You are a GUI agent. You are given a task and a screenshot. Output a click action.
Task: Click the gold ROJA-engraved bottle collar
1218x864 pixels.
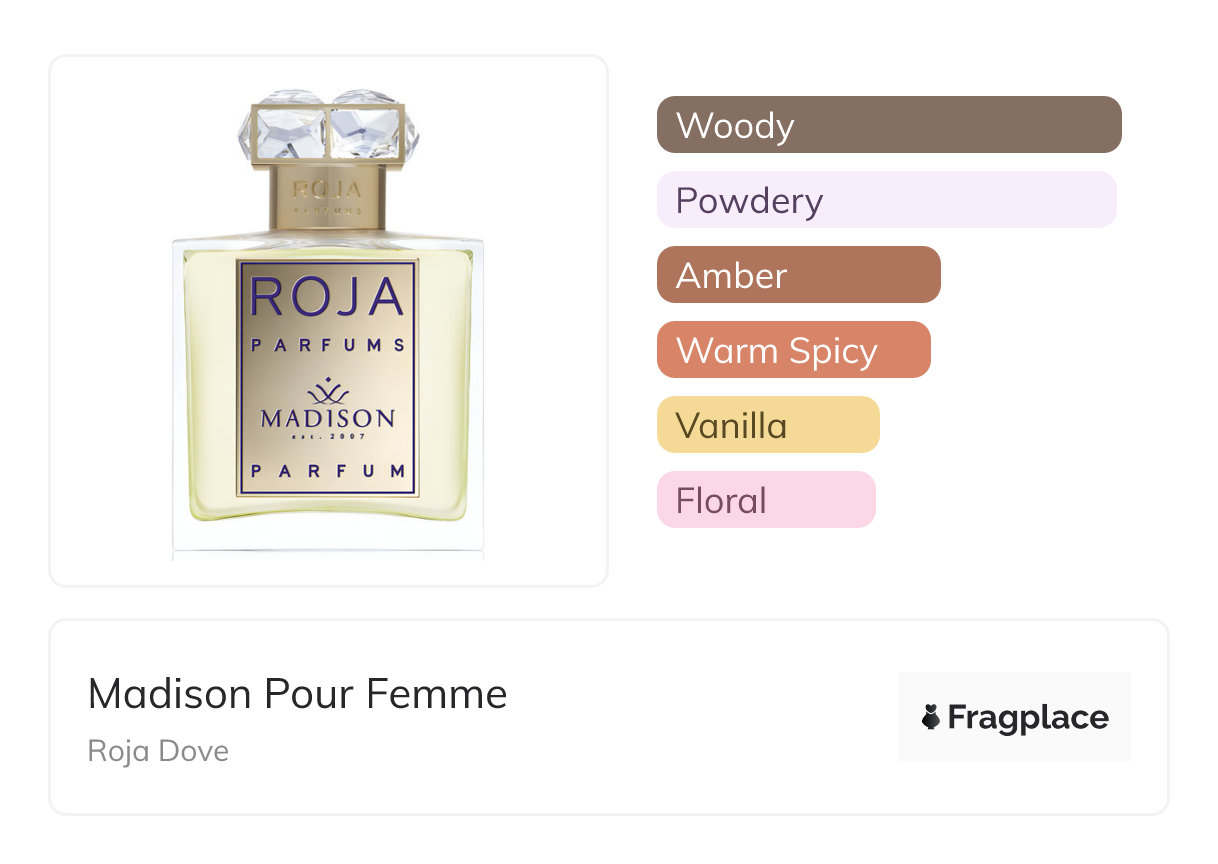click(x=328, y=197)
